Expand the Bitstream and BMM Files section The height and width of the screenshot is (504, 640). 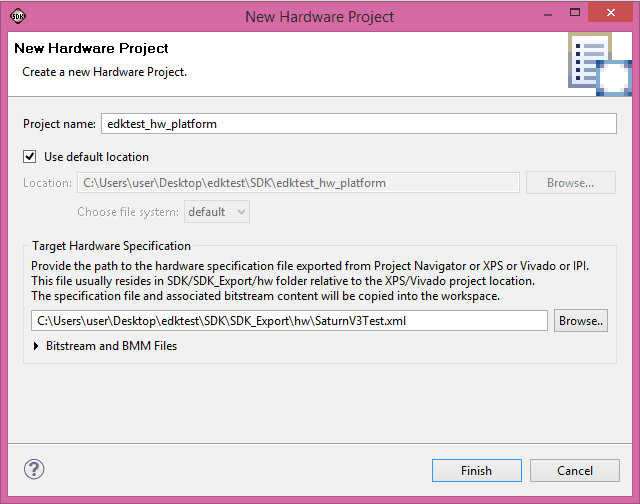[x=111, y=346]
